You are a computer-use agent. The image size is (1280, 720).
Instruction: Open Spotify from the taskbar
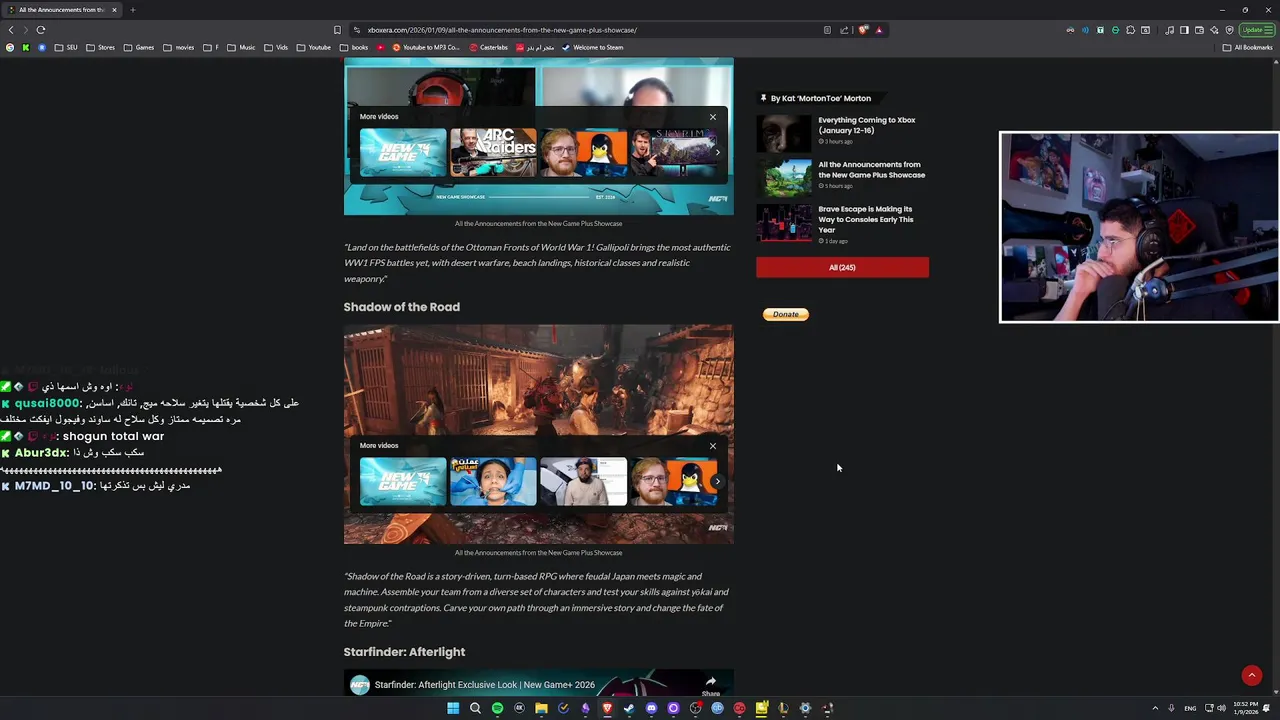[x=497, y=708]
